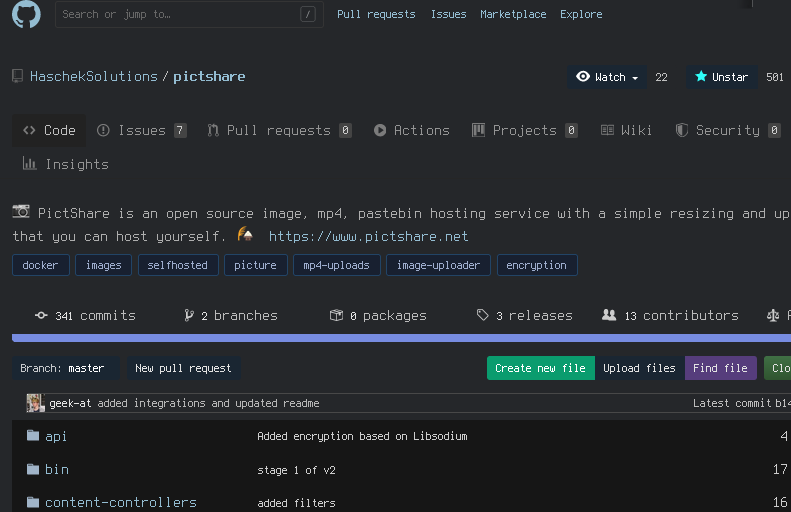Click the geek-at author avatar

36,403
